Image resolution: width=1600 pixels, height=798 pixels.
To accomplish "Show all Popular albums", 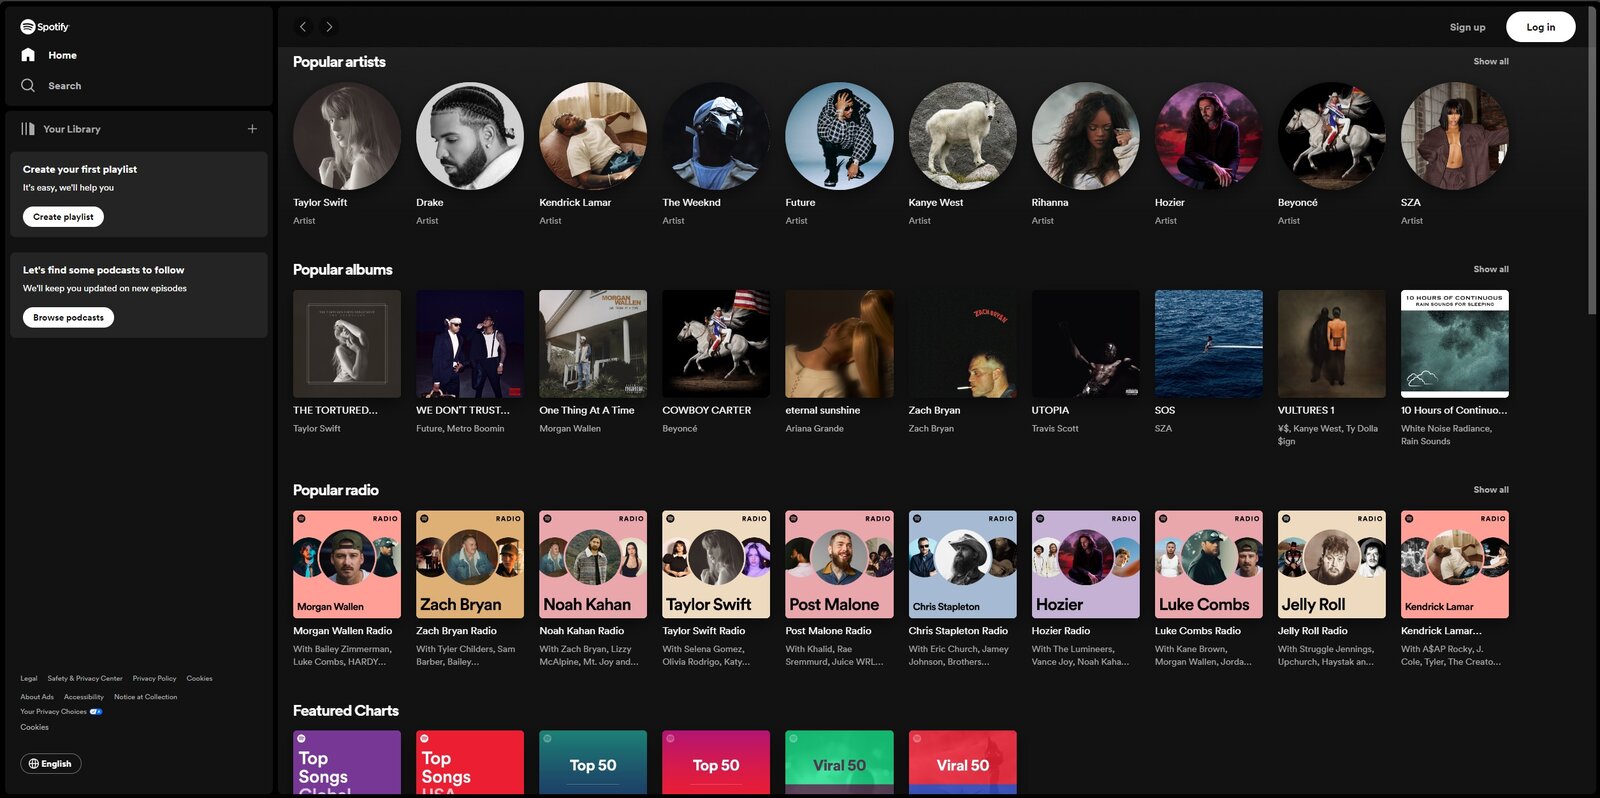I will 1491,270.
